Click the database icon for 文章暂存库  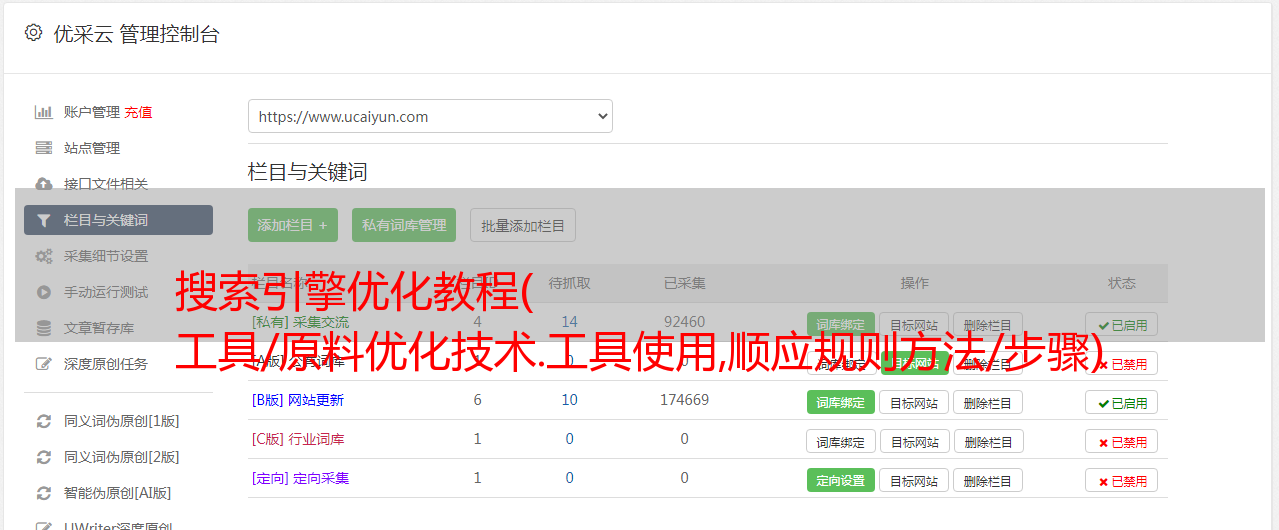pyautogui.click(x=44, y=328)
